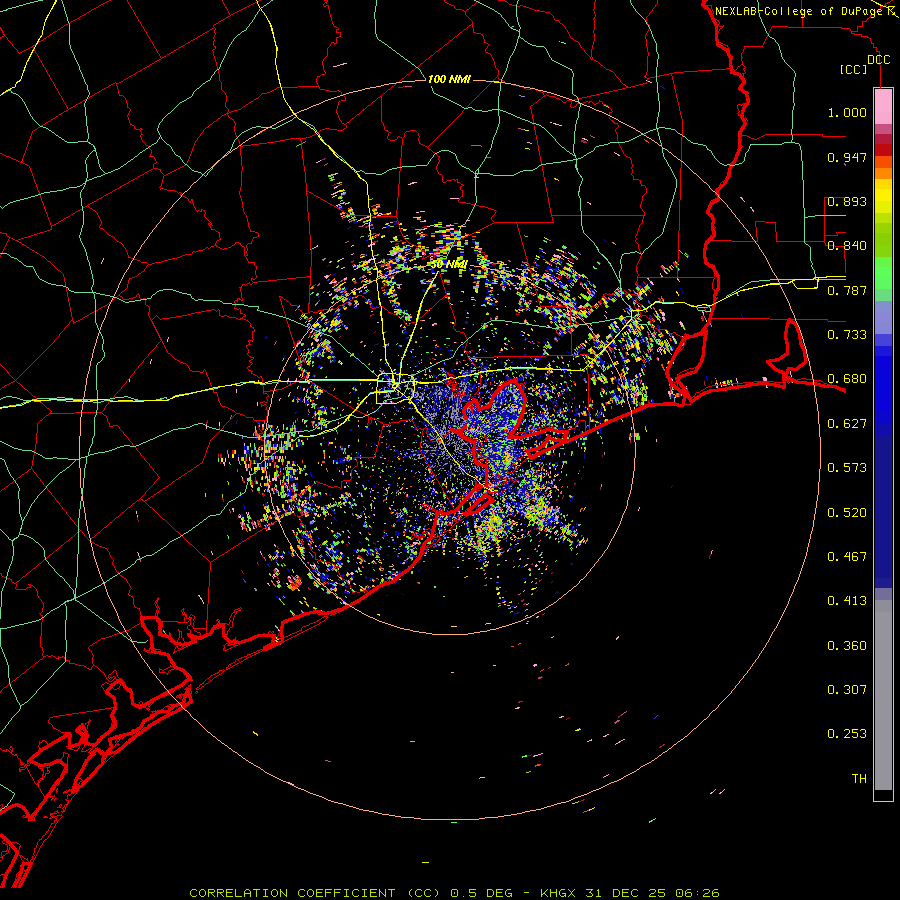Click the [CC] unit label
The width and height of the screenshot is (900, 900).
point(853,69)
